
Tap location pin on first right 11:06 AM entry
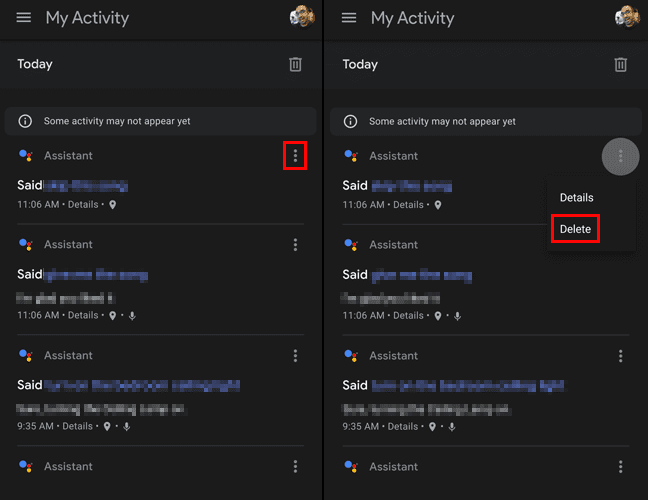coord(438,205)
